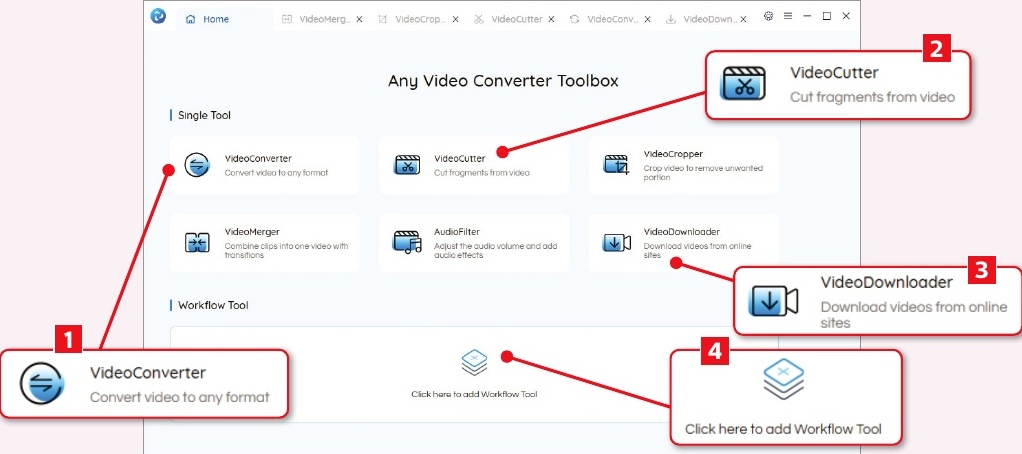Click the 'Click here to add Workflow Tool' text in the main window
Viewport: 1022px width, 454px height.
(x=474, y=394)
